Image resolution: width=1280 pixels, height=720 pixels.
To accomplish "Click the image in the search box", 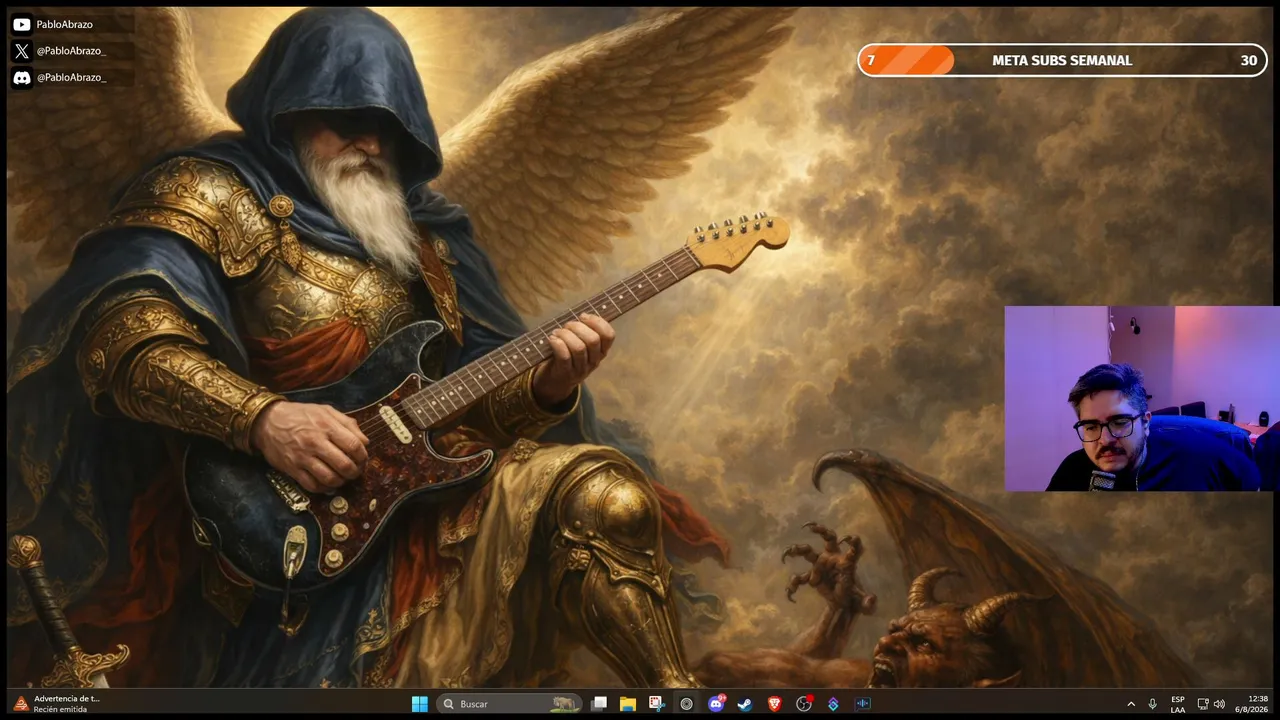I will click(x=563, y=704).
